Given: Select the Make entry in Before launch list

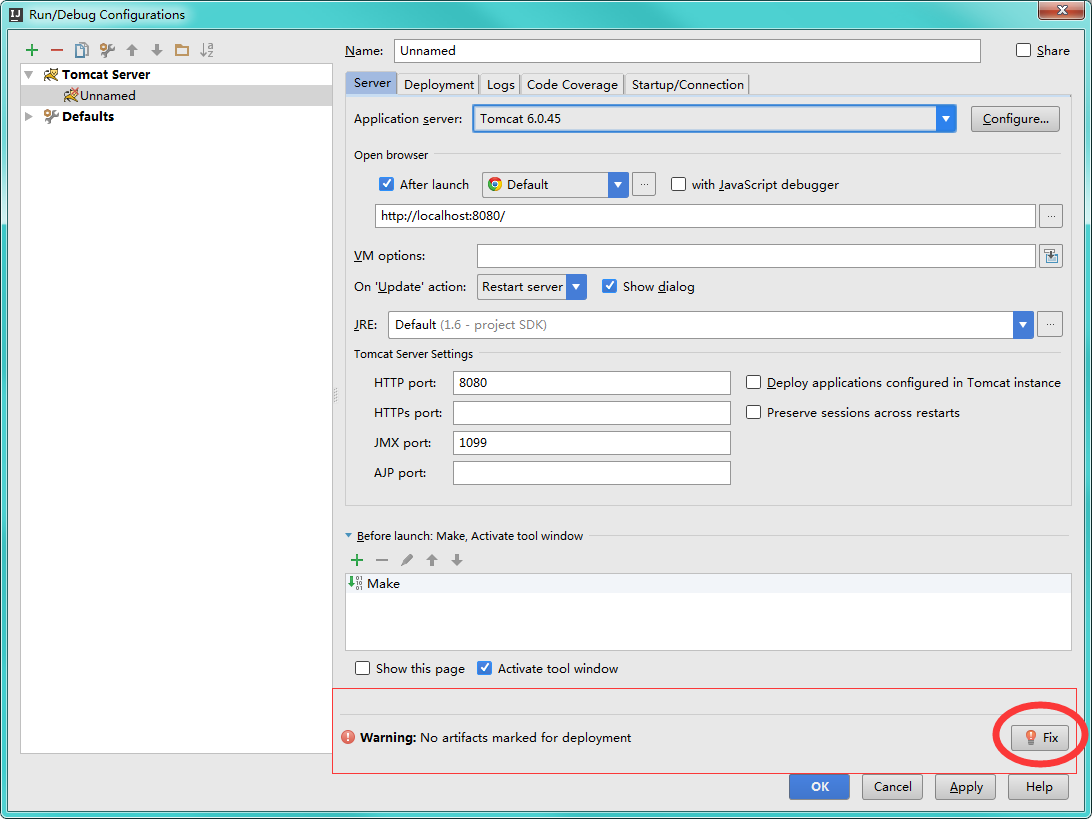Looking at the screenshot, I should tap(708, 584).
